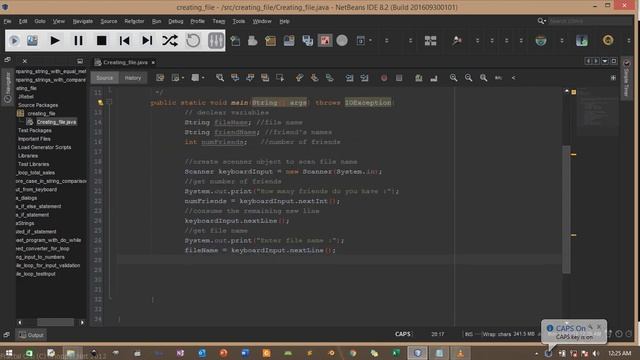This screenshot has width=640, height=360.
Task: Click the volume speaker icon in system tray
Action: point(596,353)
